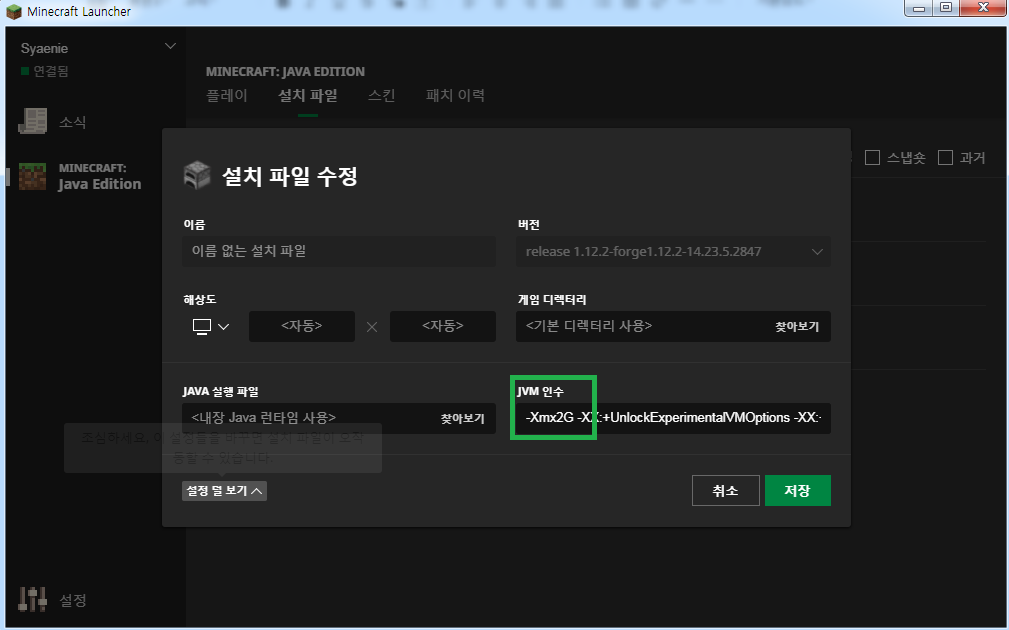Switch to the 플레이 tab
Image resolution: width=1009 pixels, height=630 pixels.
point(227,95)
